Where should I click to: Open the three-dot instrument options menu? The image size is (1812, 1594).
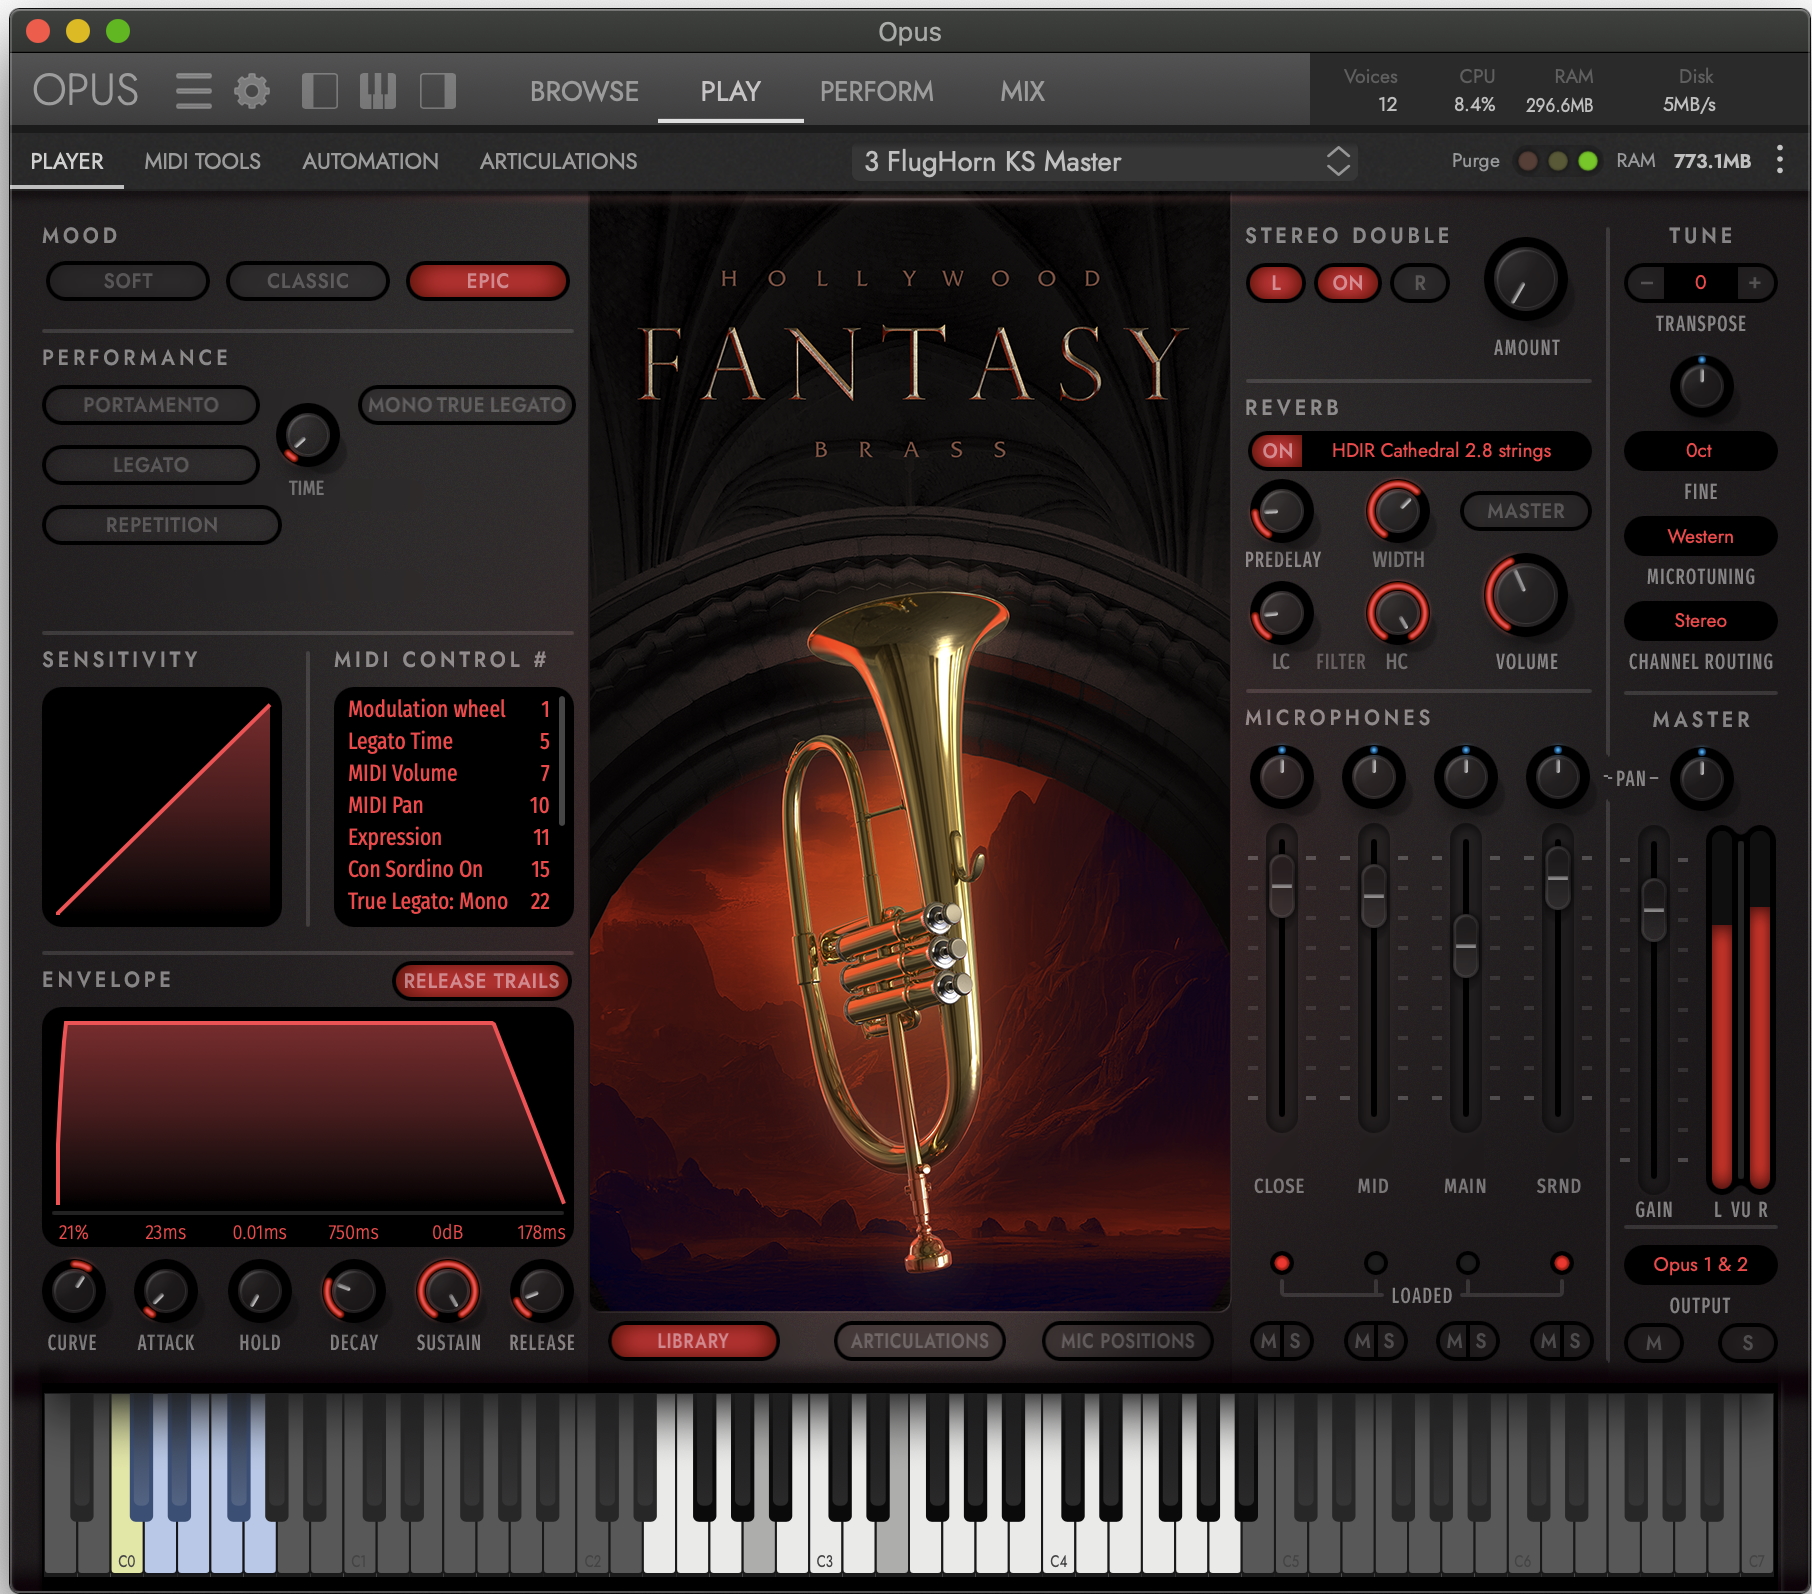[1779, 160]
